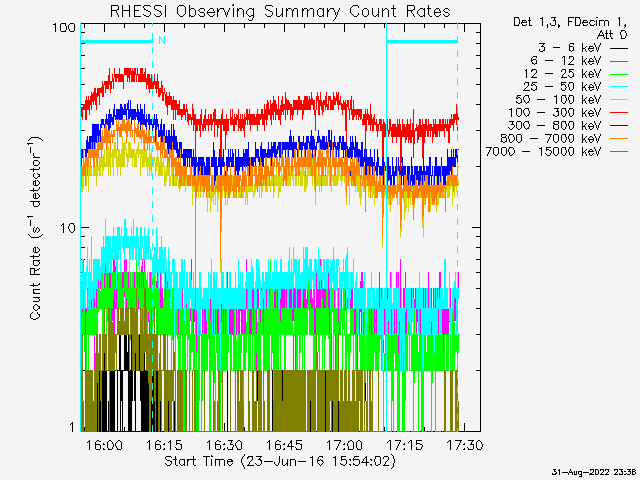Click the orange line swatch for 800 - 7000 keV

click(x=619, y=139)
